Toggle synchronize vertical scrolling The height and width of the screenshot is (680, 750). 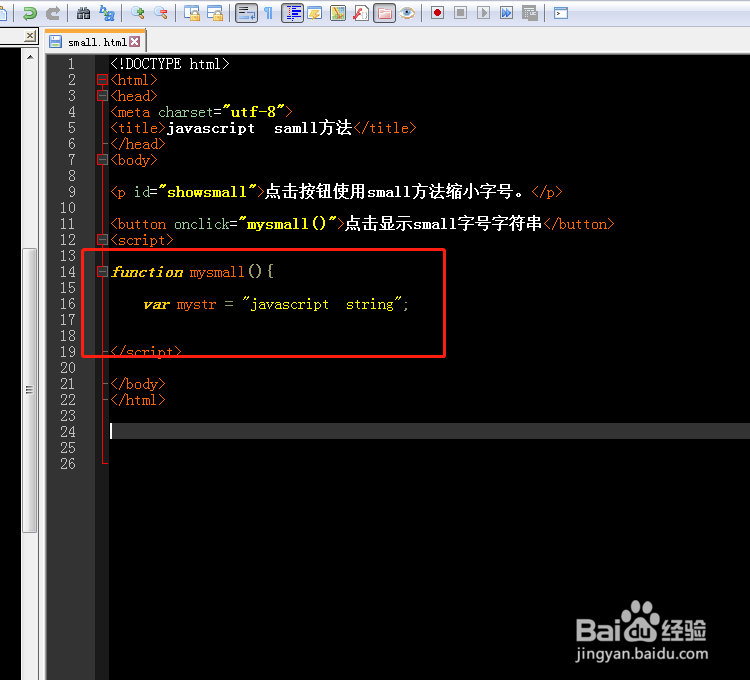192,13
